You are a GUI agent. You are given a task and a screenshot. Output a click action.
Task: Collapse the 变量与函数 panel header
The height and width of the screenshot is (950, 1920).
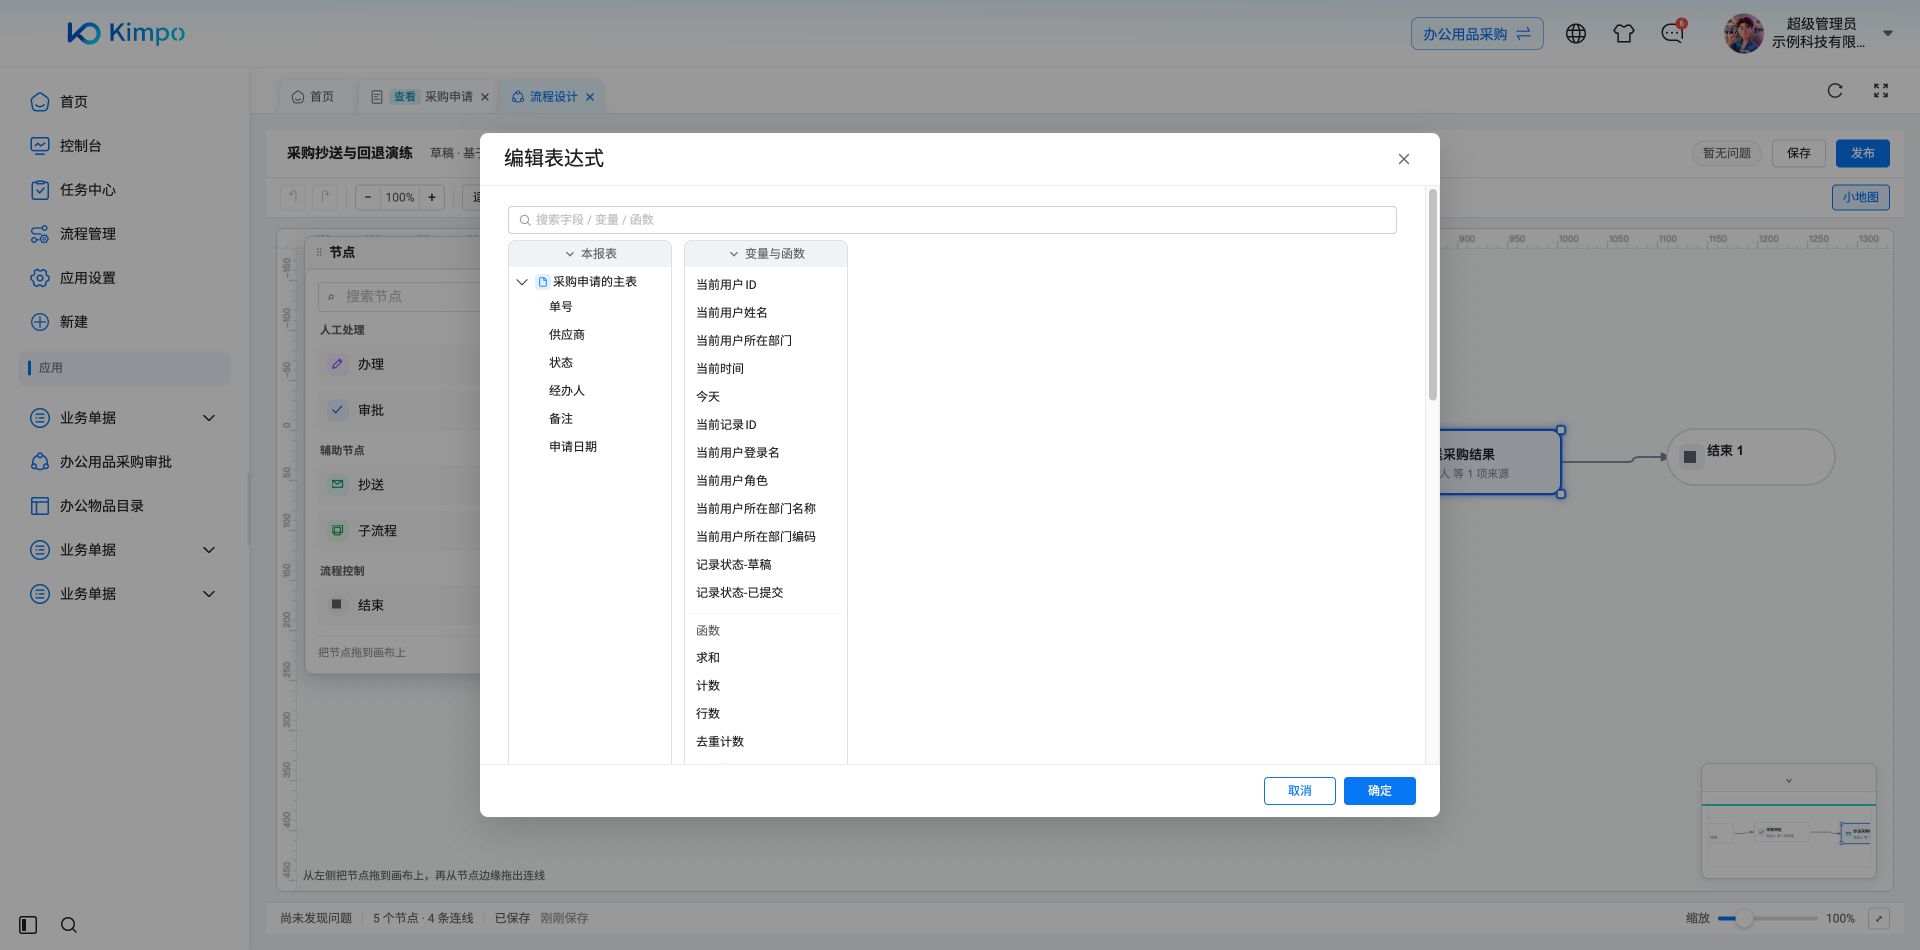click(x=766, y=254)
